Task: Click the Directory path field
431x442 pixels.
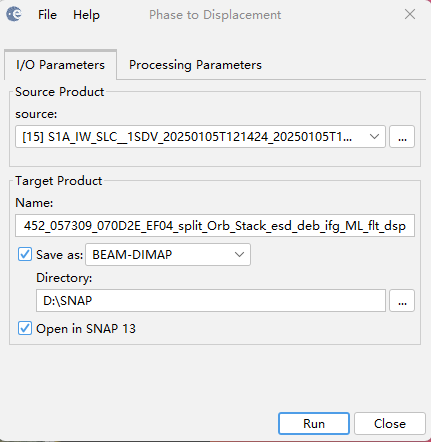Action: tap(211, 301)
